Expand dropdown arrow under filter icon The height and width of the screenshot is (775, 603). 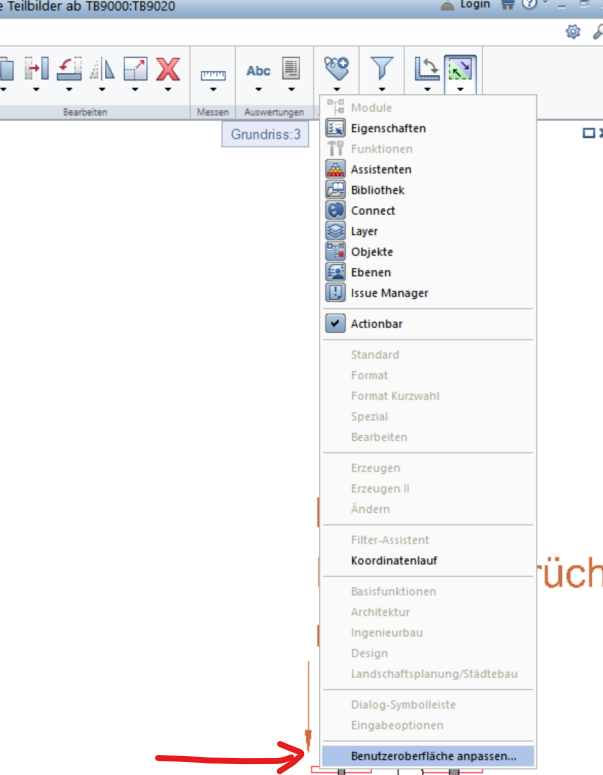coord(383,89)
